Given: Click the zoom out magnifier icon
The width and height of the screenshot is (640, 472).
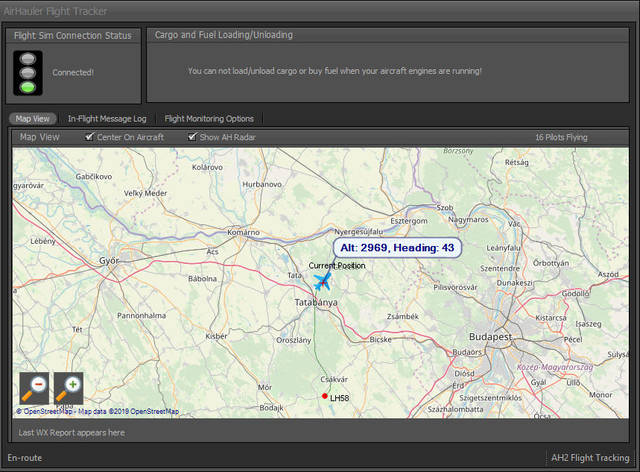Looking at the screenshot, I should click(x=34, y=388).
